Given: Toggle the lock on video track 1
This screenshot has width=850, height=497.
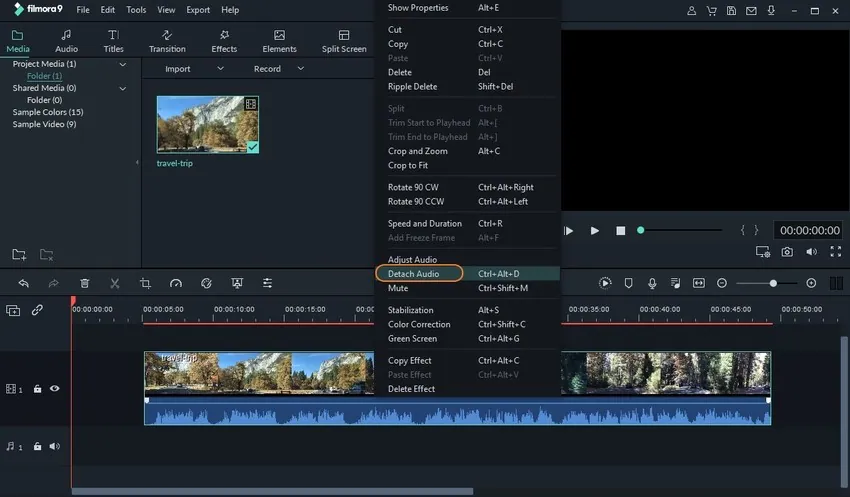Looking at the screenshot, I should (x=37, y=388).
